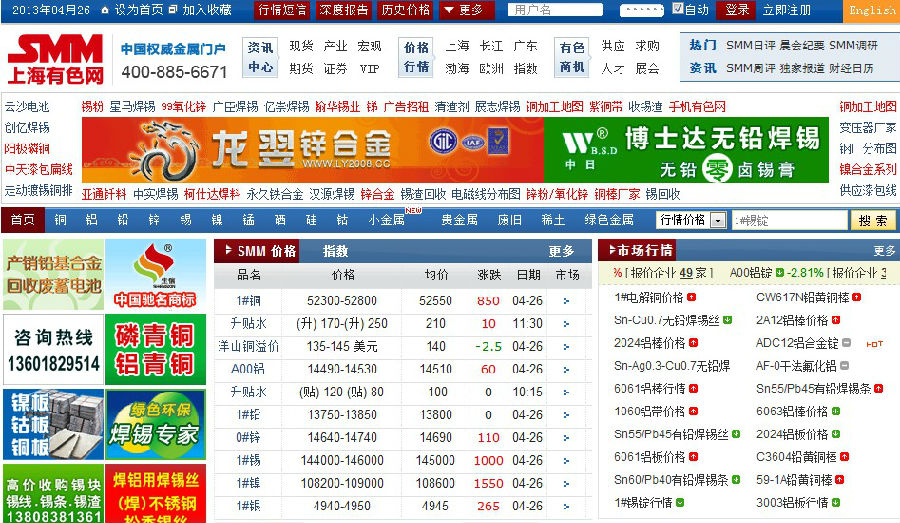The width and height of the screenshot is (900, 523).
Task: Open market arrow icon in 1#铅 row
Action: tap(567, 414)
